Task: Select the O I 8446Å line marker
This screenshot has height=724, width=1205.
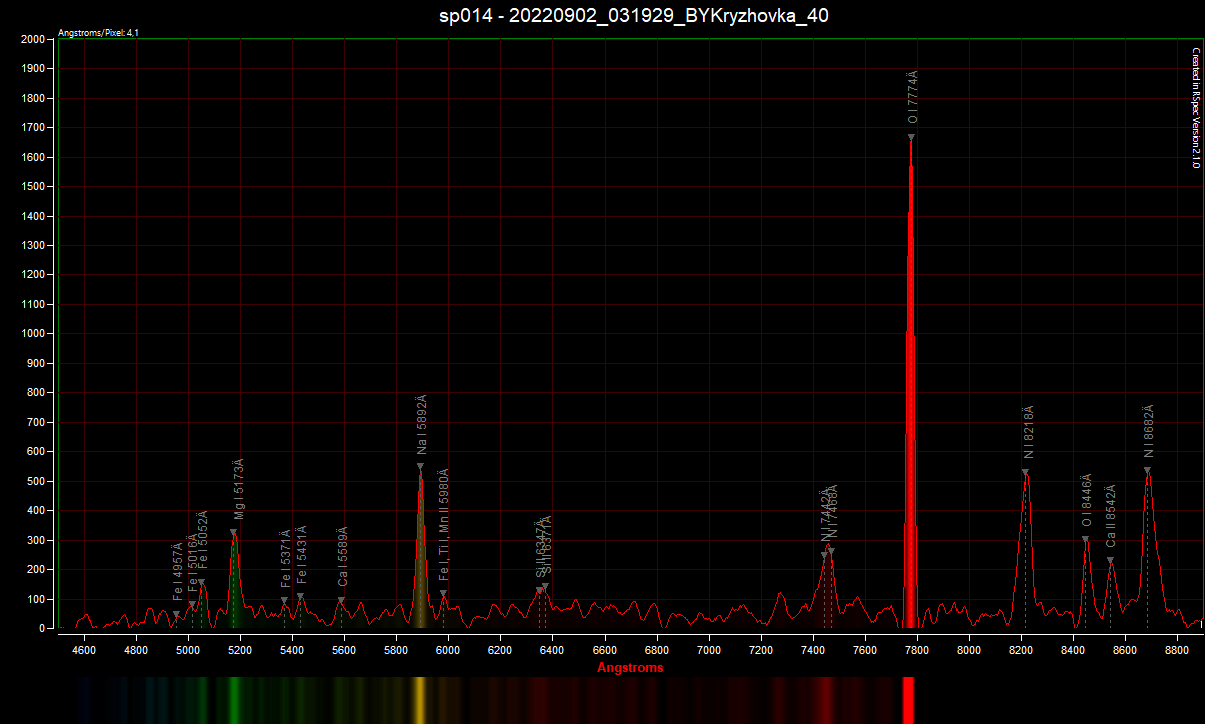Action: pyautogui.click(x=1085, y=539)
